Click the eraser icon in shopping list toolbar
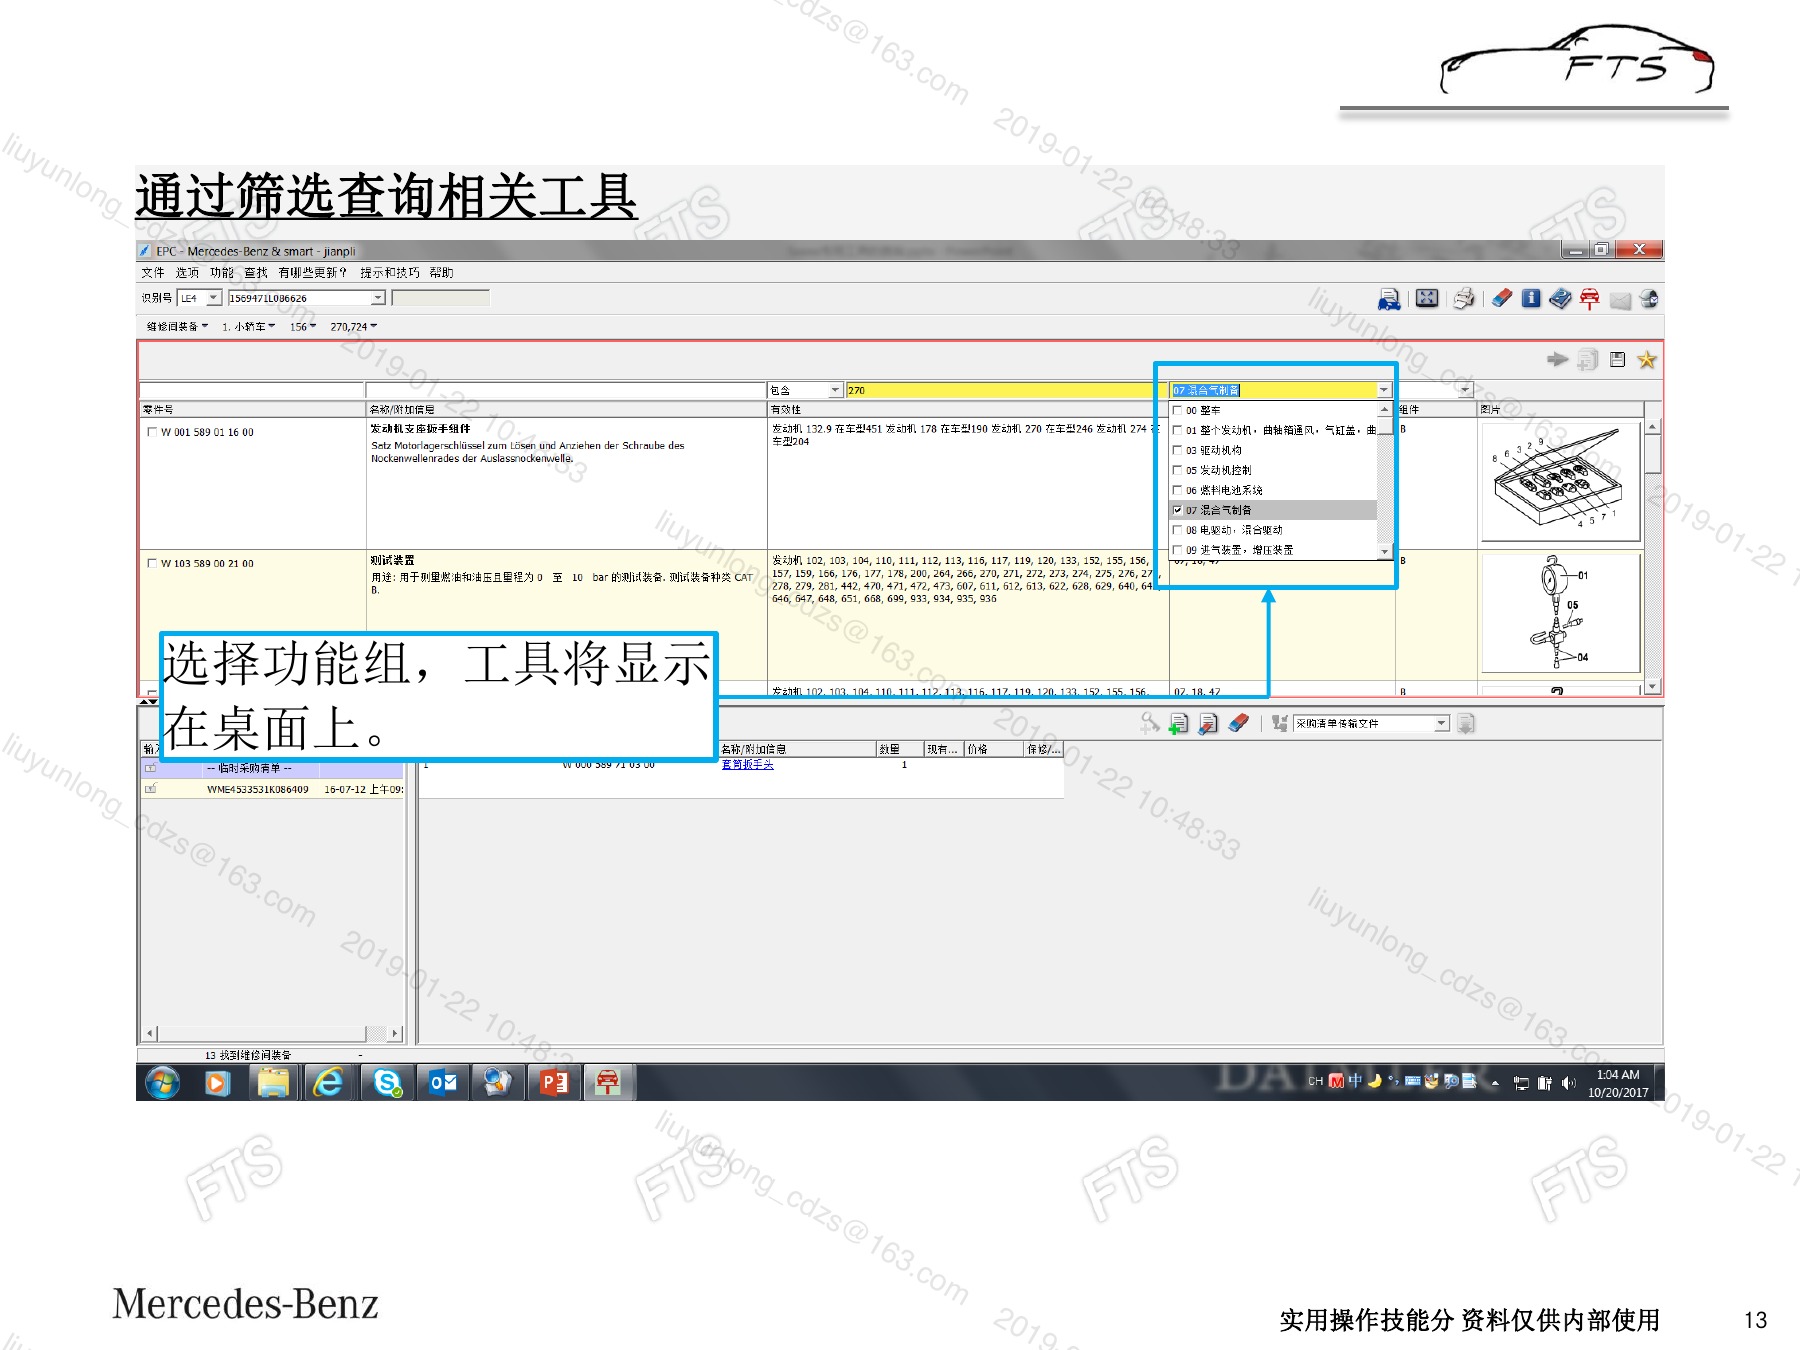 tap(1238, 722)
